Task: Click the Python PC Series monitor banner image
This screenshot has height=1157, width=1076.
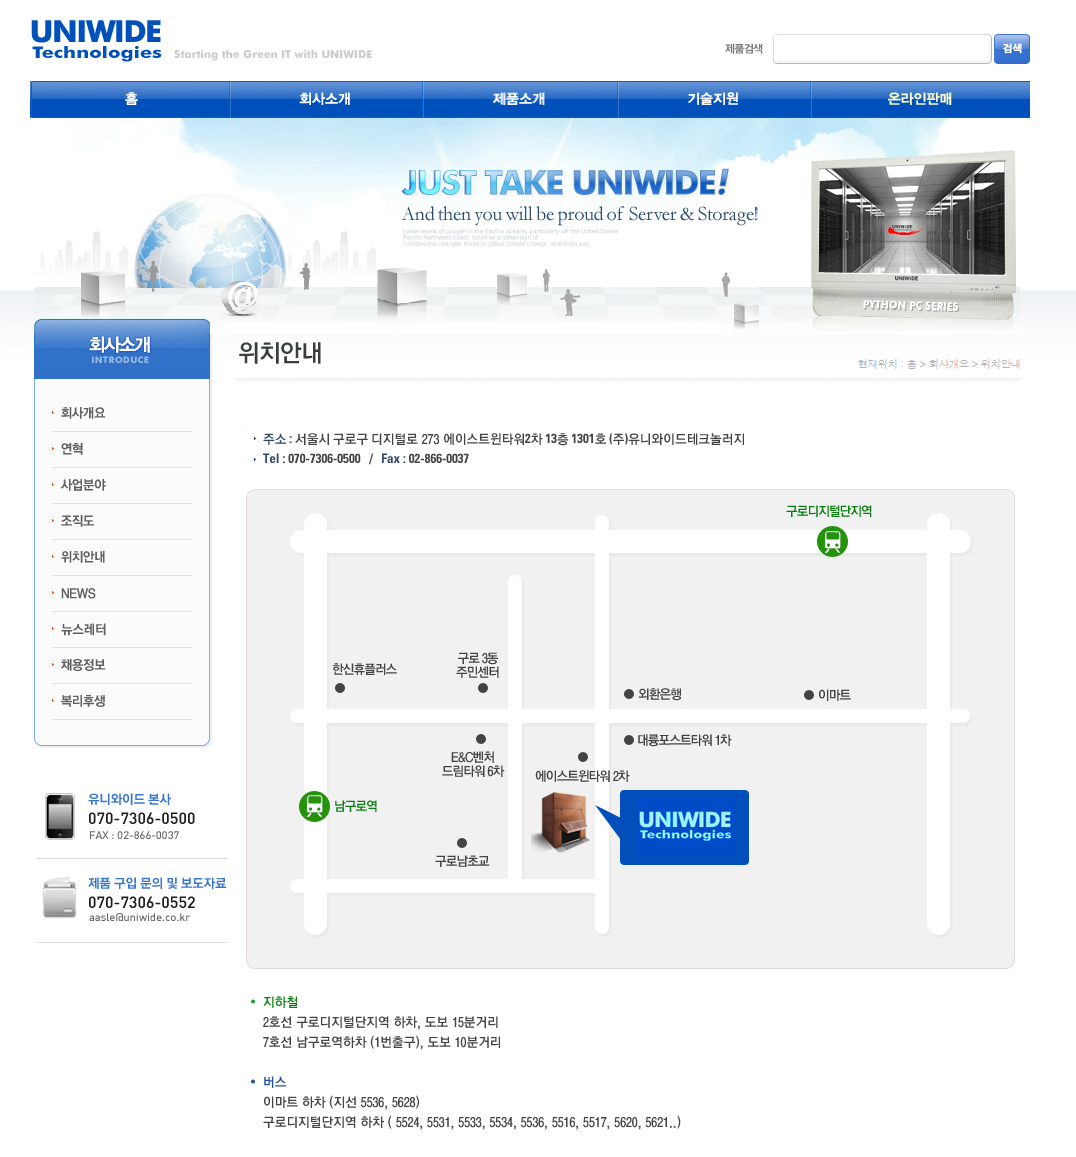Action: point(913,235)
